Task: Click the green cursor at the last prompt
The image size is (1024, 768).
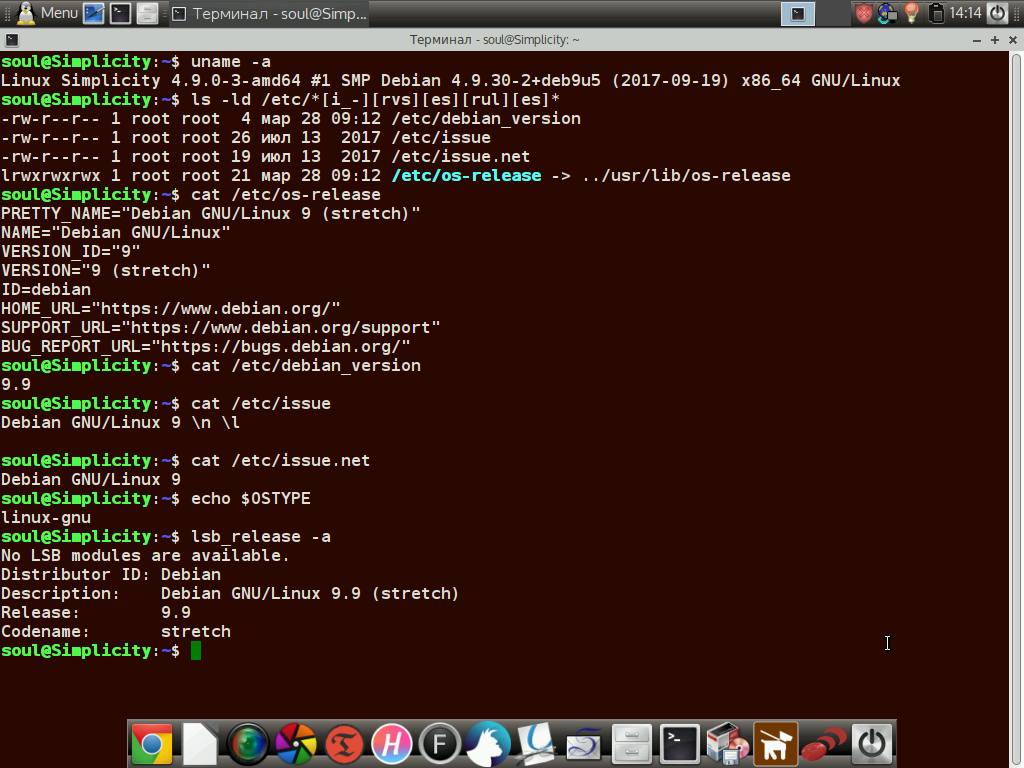Action: (196, 650)
